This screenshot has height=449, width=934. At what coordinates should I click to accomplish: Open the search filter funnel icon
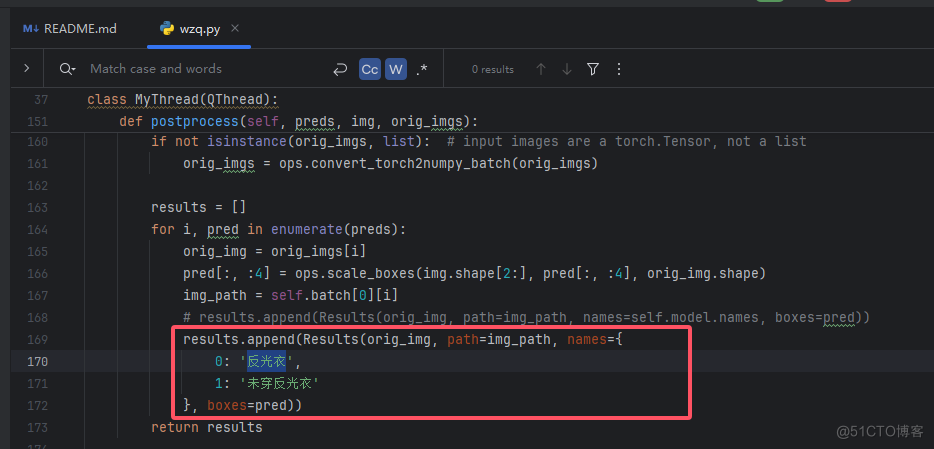[593, 69]
